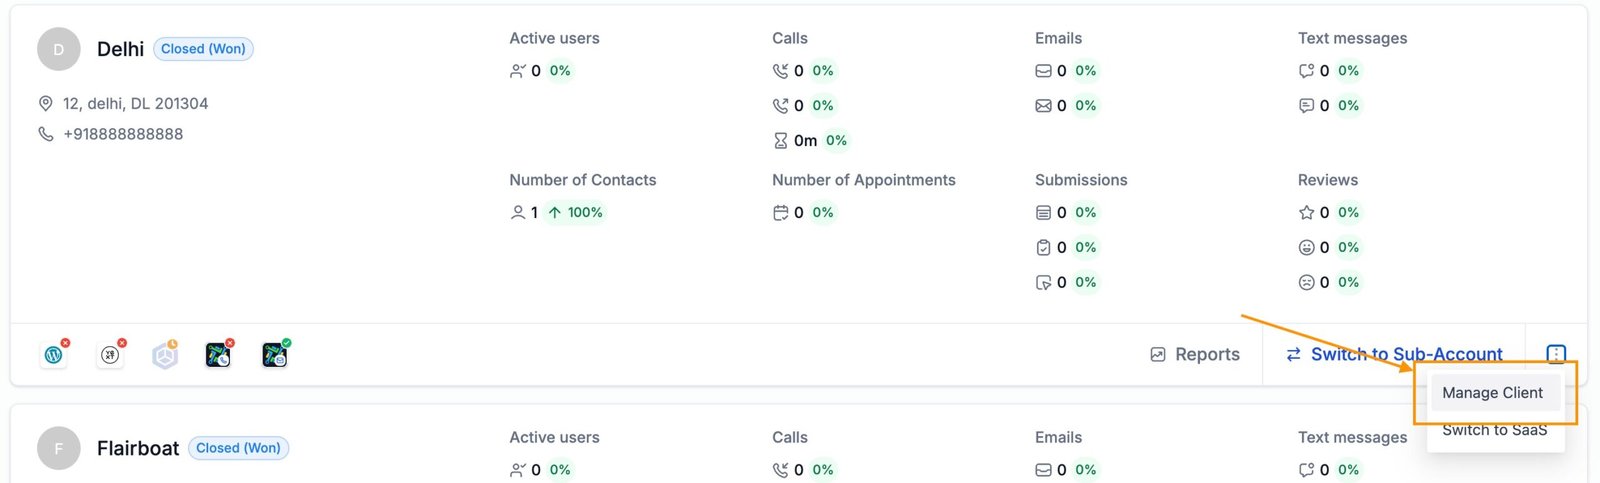The width and height of the screenshot is (1600, 483).
Task: Click the phone app icon with red badge
Action: coord(218,355)
